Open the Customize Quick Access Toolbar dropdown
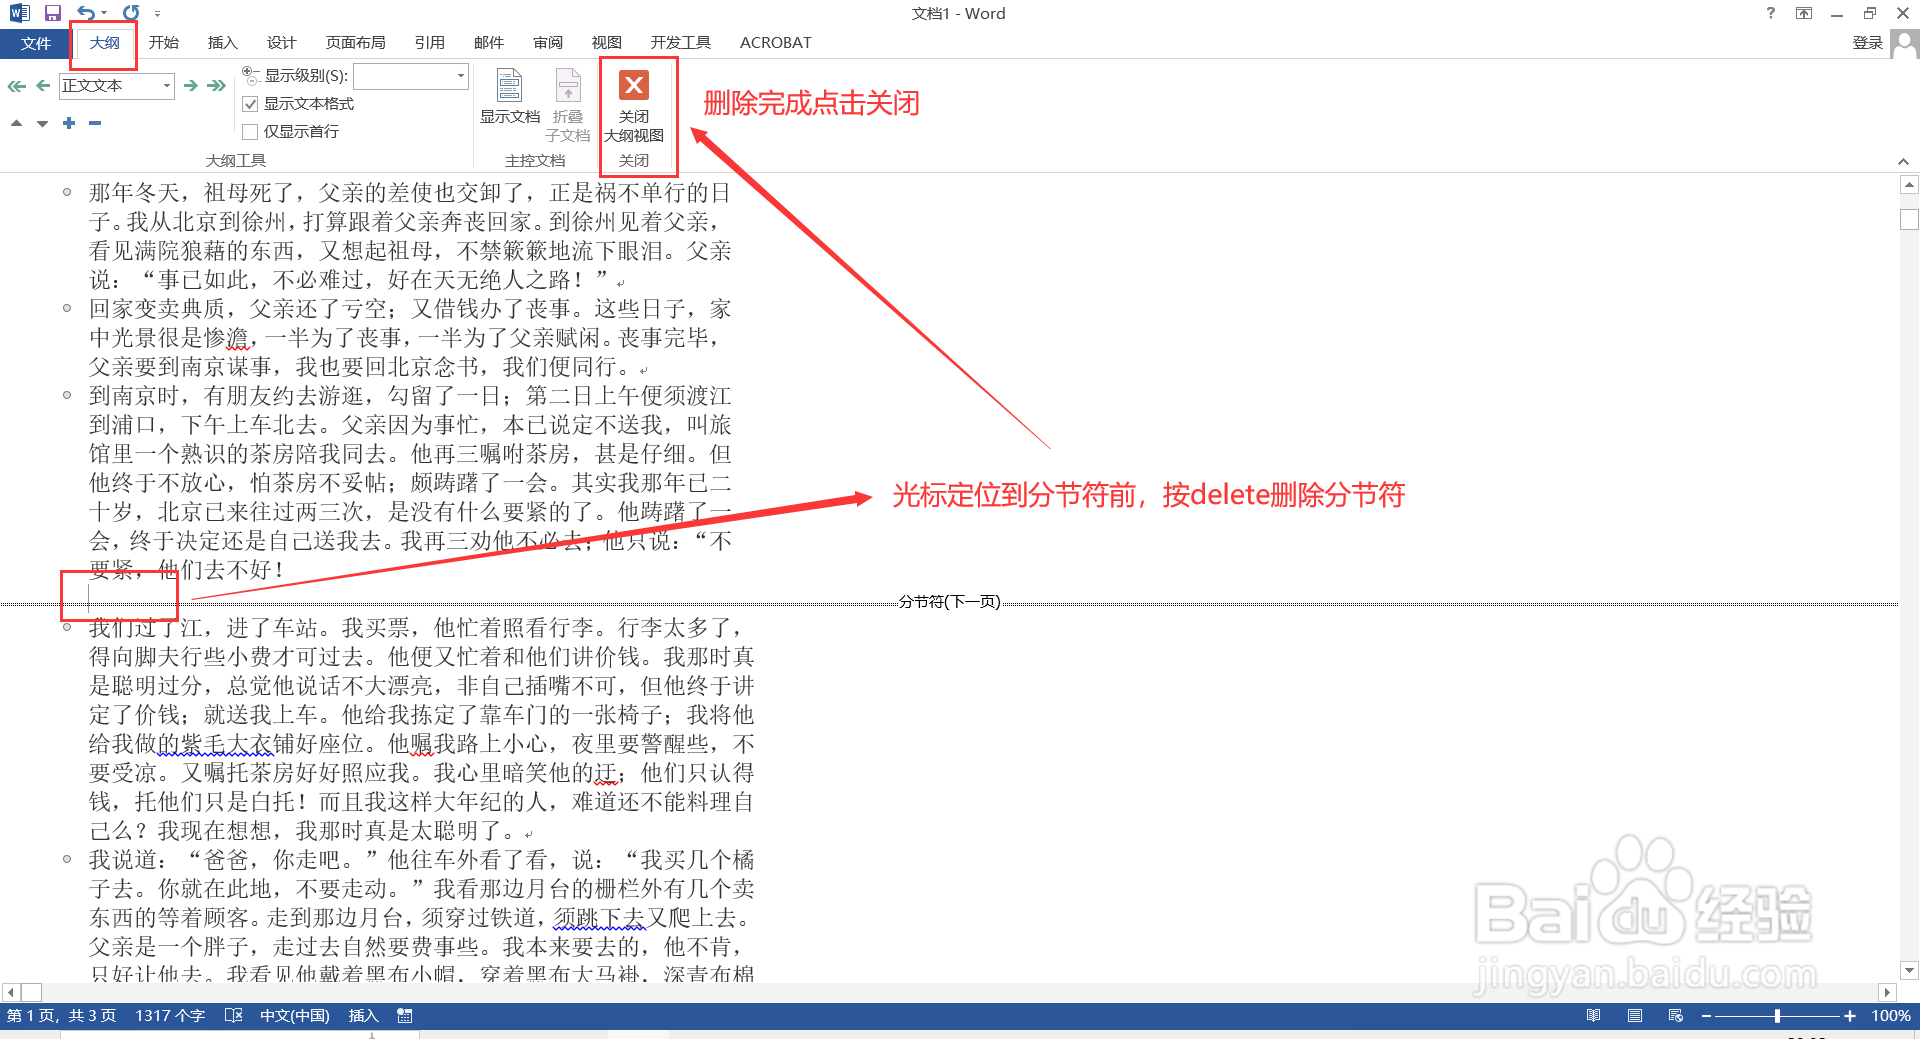The height and width of the screenshot is (1039, 1920). (x=157, y=14)
